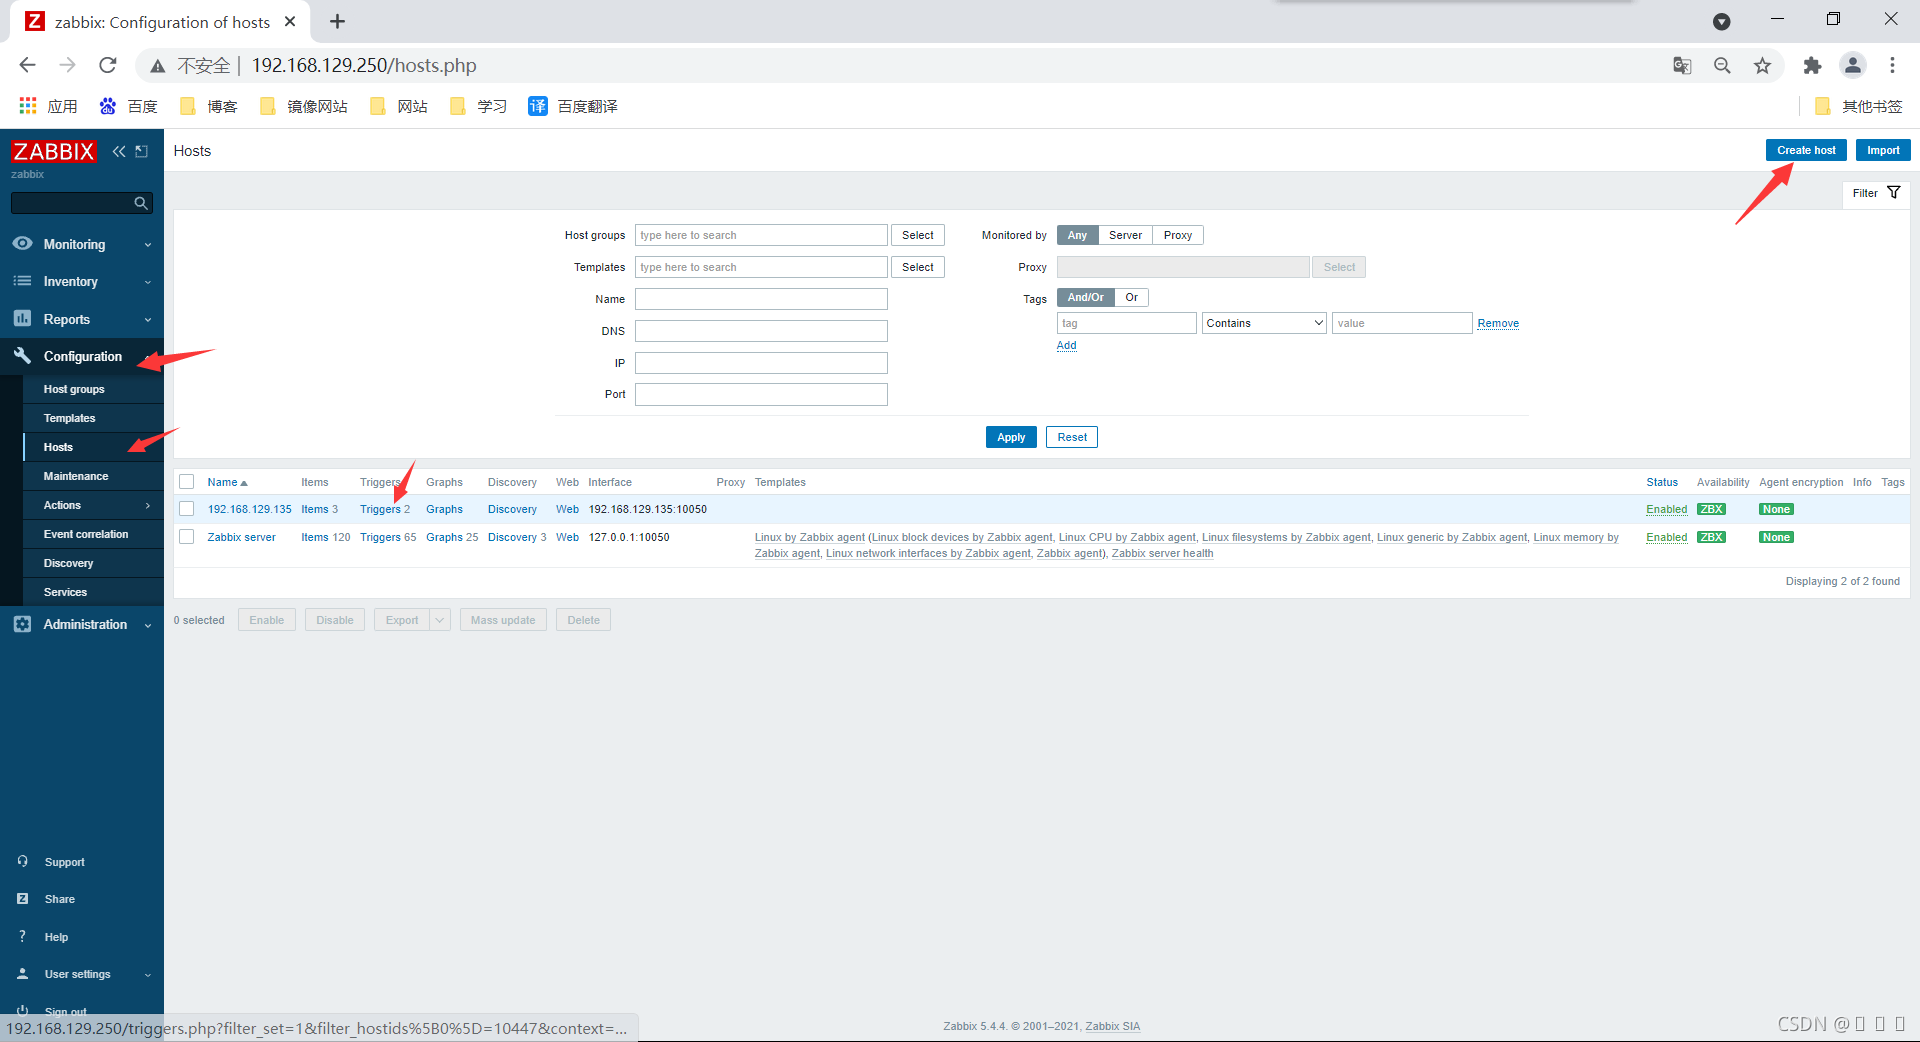This screenshot has height=1042, width=1920.
Task: Open the Apps grid bookmark icon
Action: [x=28, y=106]
